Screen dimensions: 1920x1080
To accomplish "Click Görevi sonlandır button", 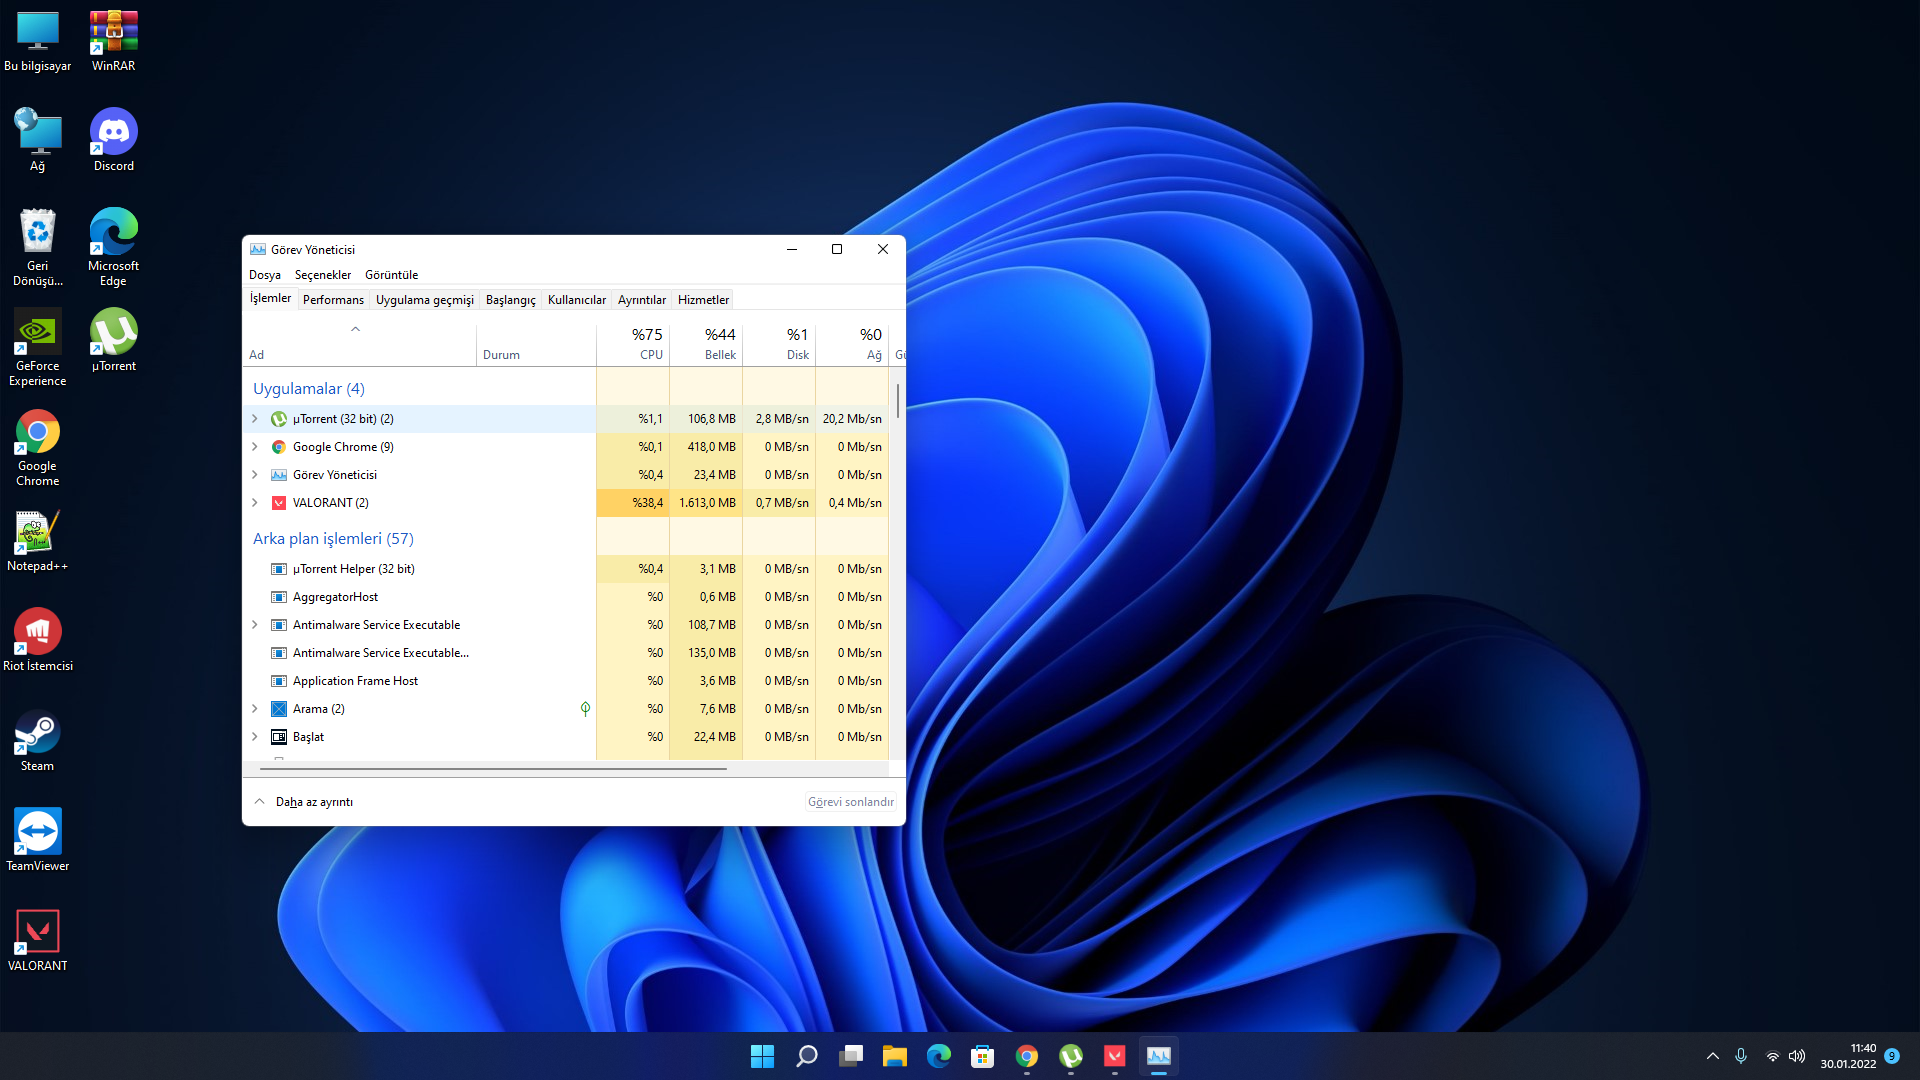I will pyautogui.click(x=850, y=802).
